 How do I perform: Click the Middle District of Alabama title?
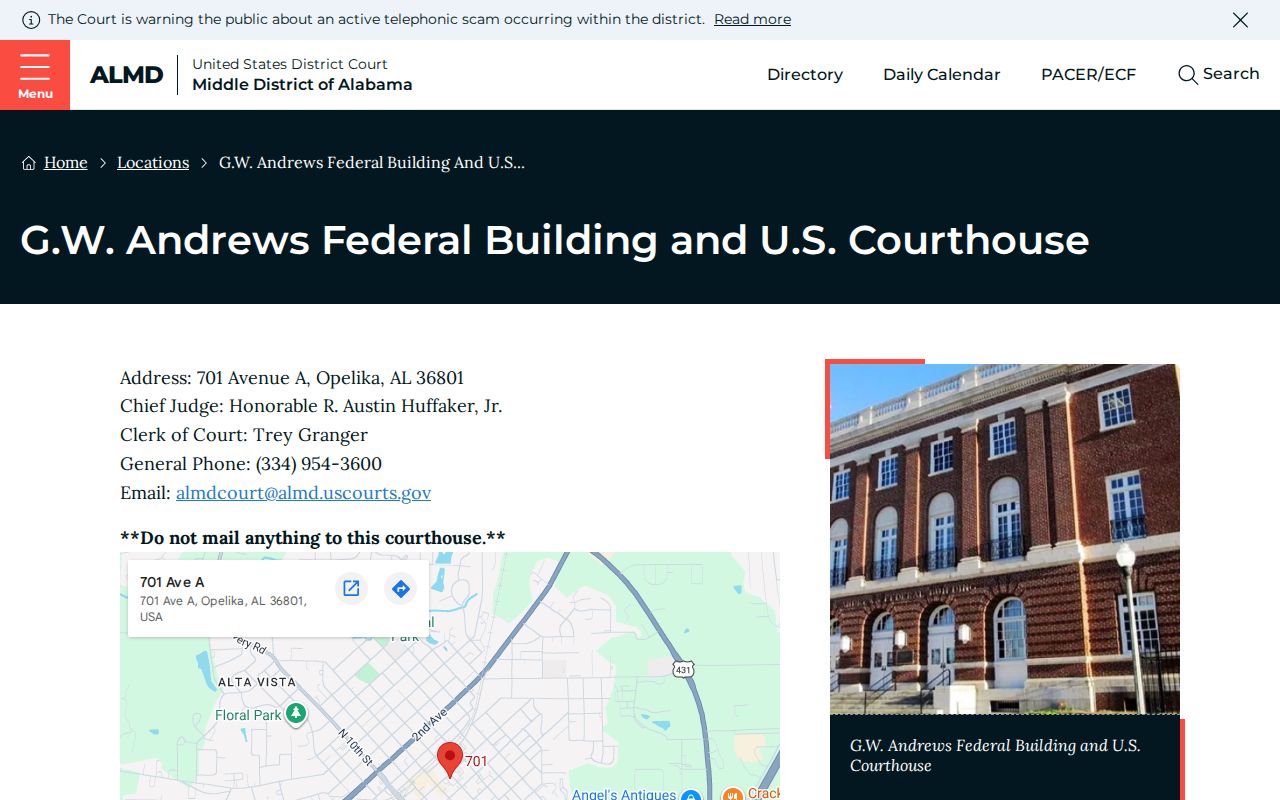coord(302,85)
